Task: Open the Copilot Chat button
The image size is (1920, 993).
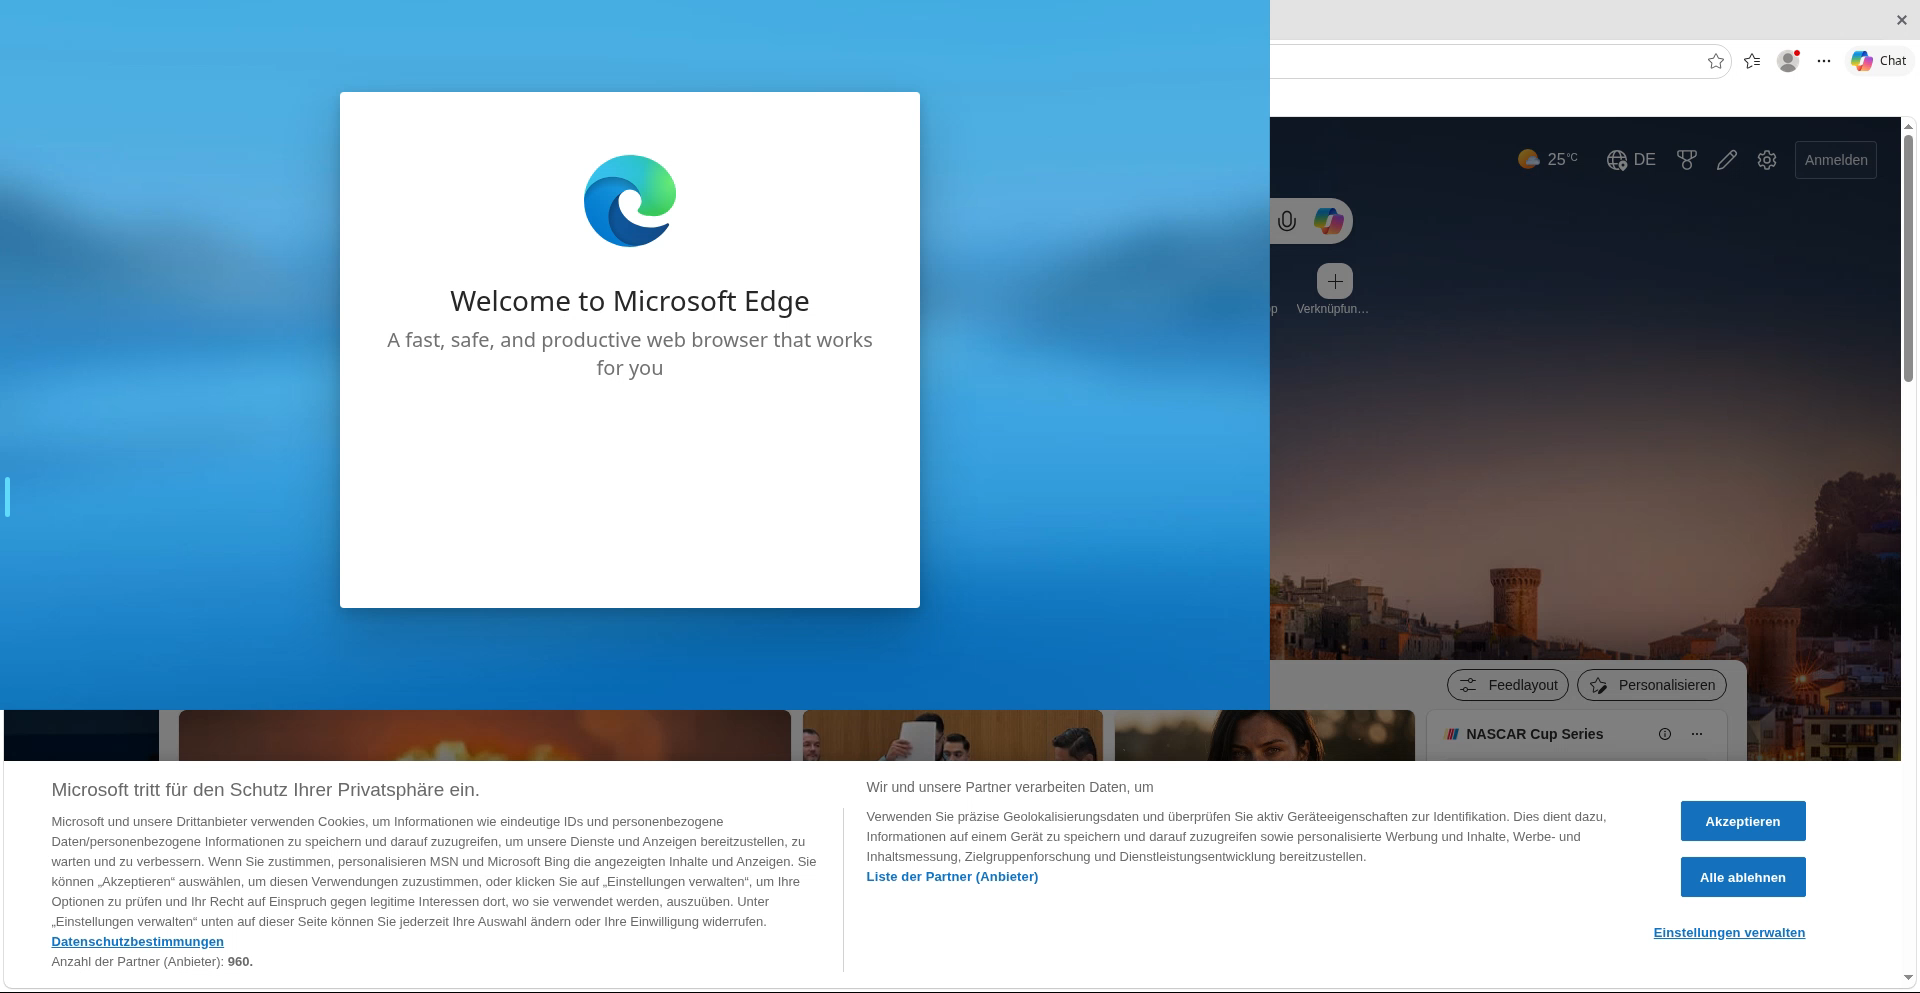Action: (x=1879, y=61)
